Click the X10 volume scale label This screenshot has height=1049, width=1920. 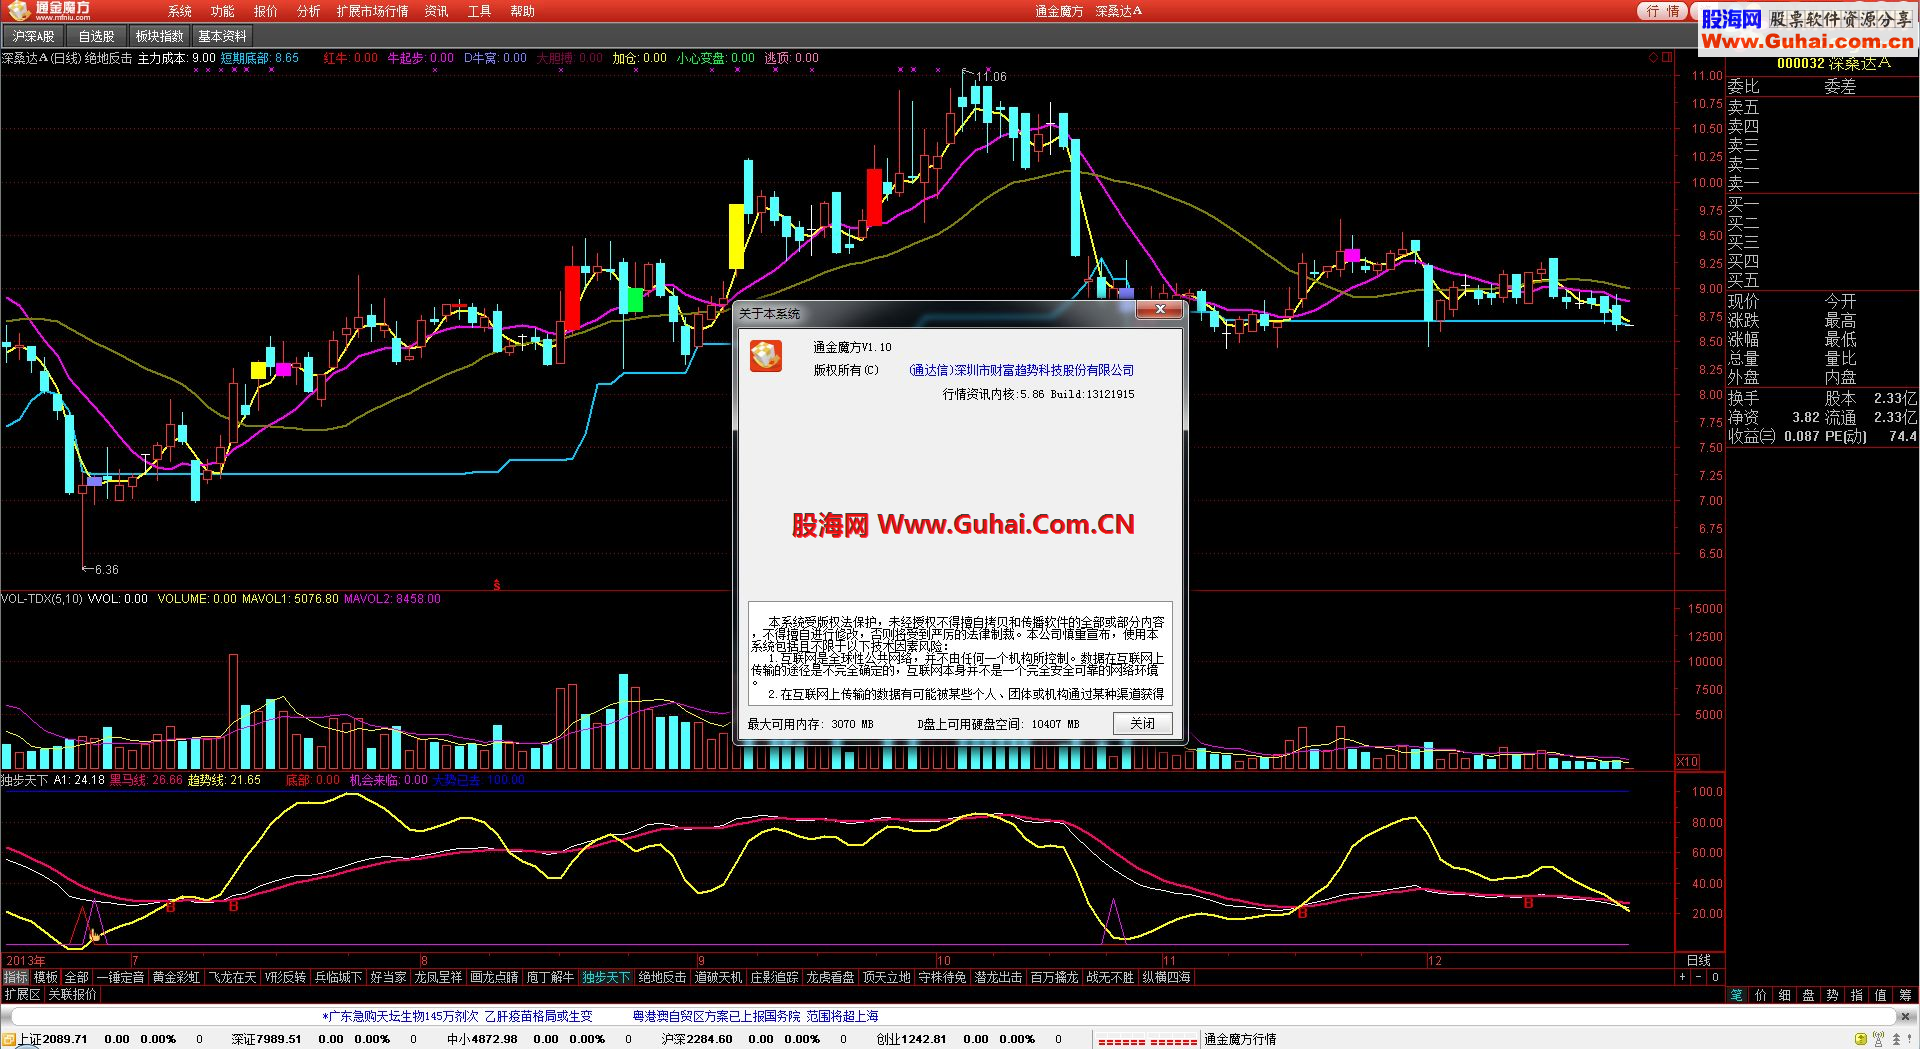[1687, 762]
